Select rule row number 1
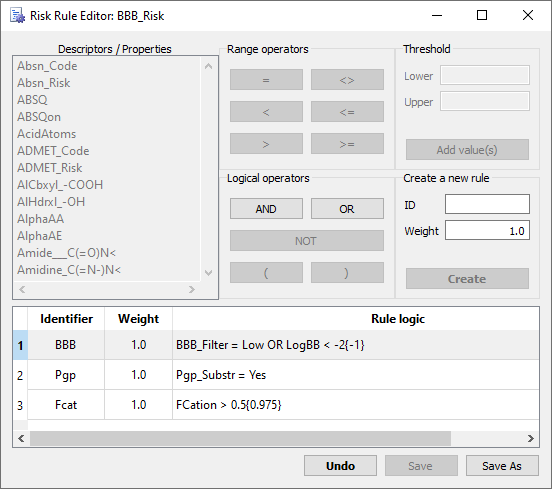Viewport: 552px width, 489px height. click(20, 345)
